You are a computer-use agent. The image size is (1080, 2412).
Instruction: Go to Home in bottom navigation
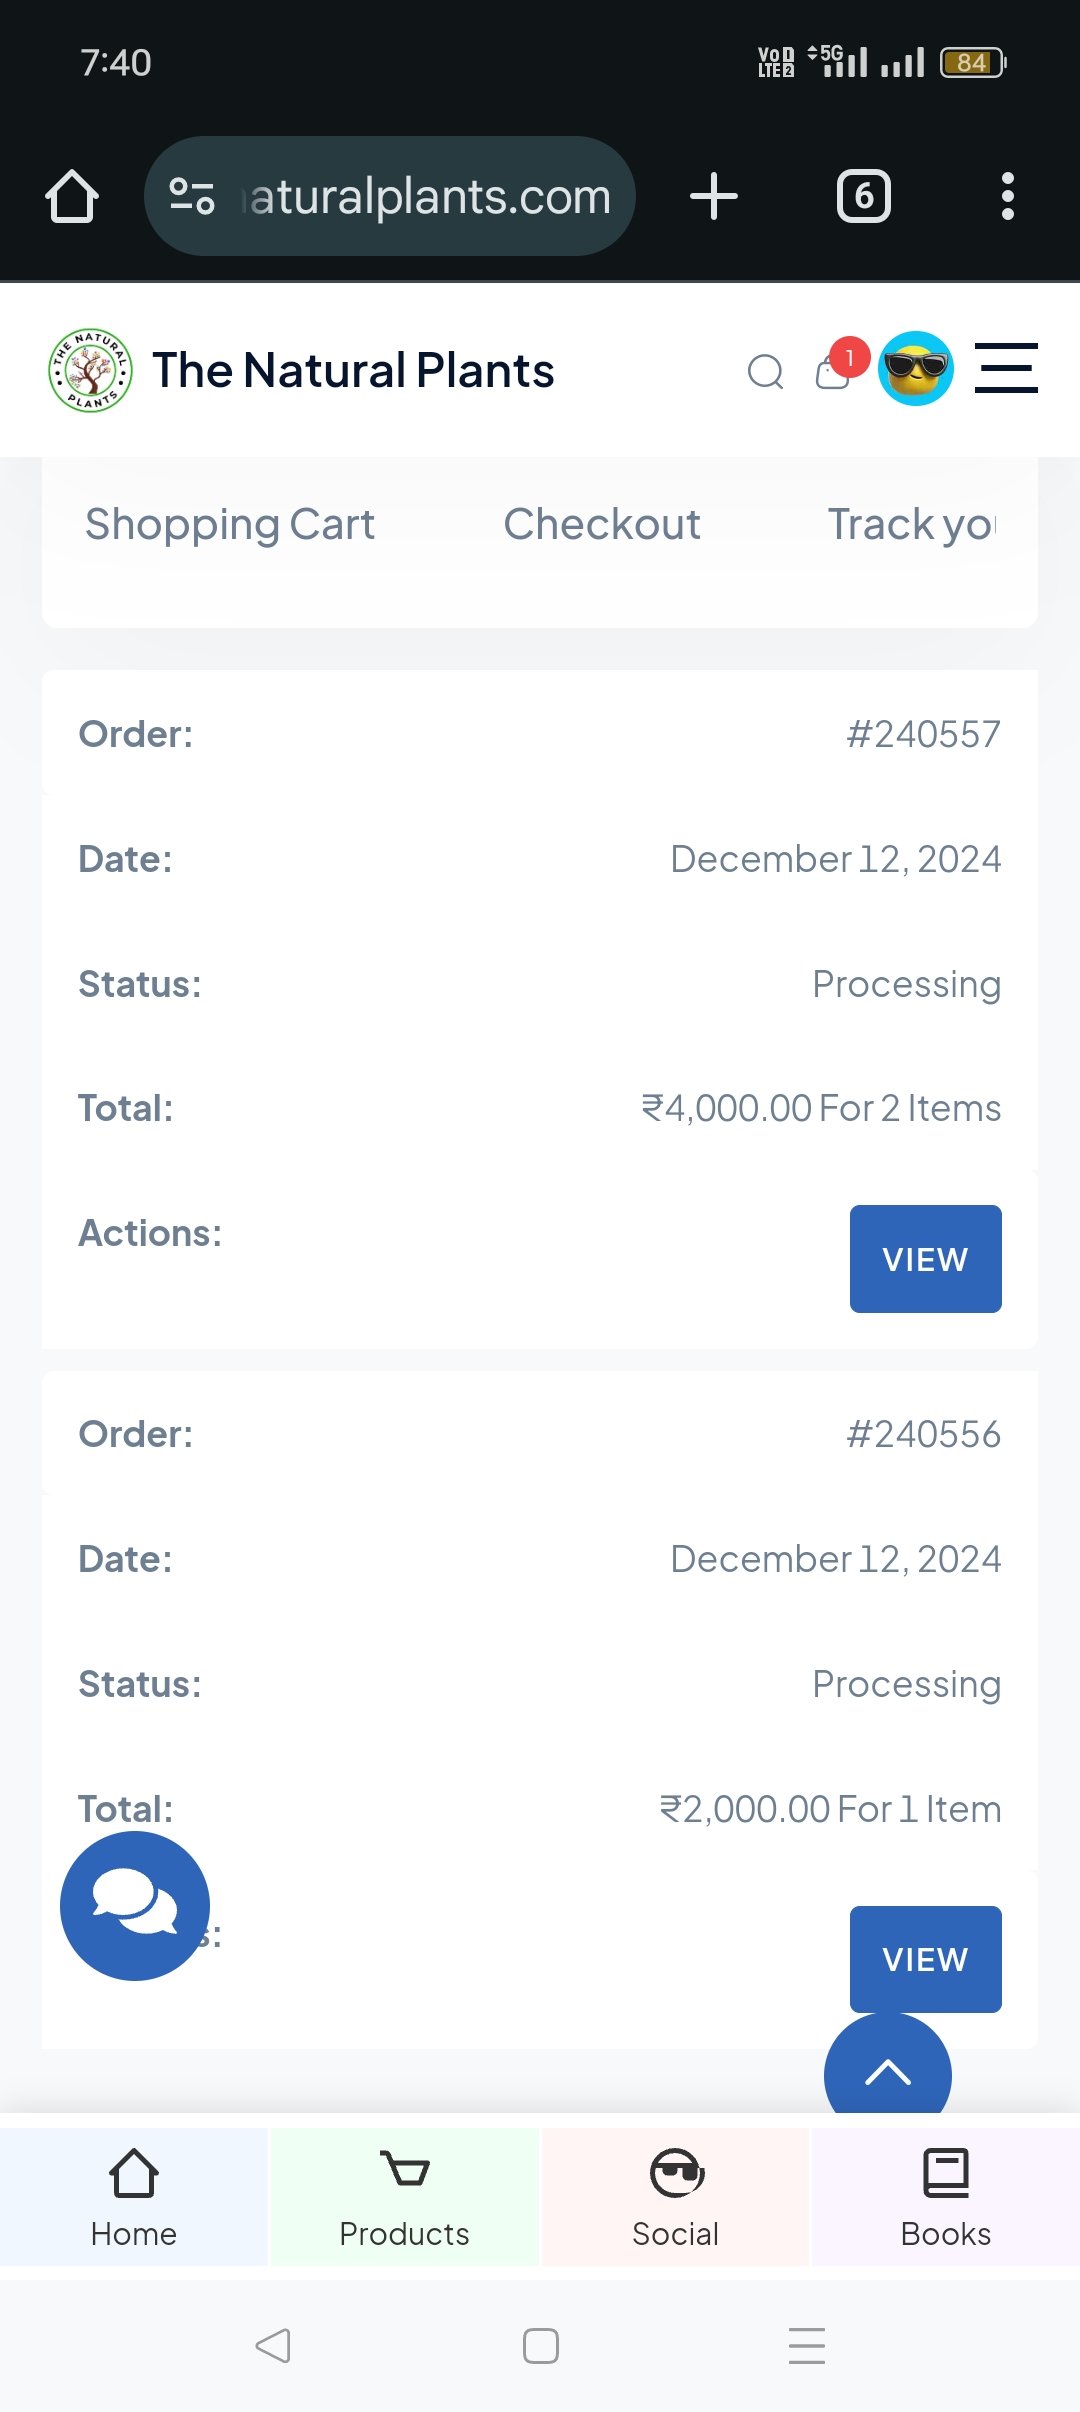[x=134, y=2196]
